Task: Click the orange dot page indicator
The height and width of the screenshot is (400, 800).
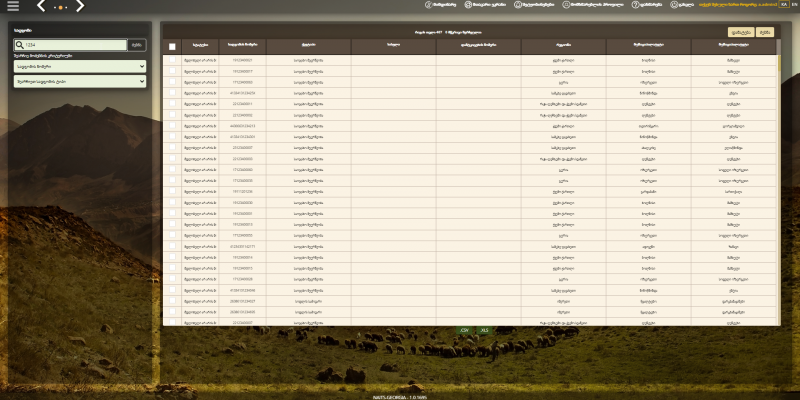Action: 61,8
